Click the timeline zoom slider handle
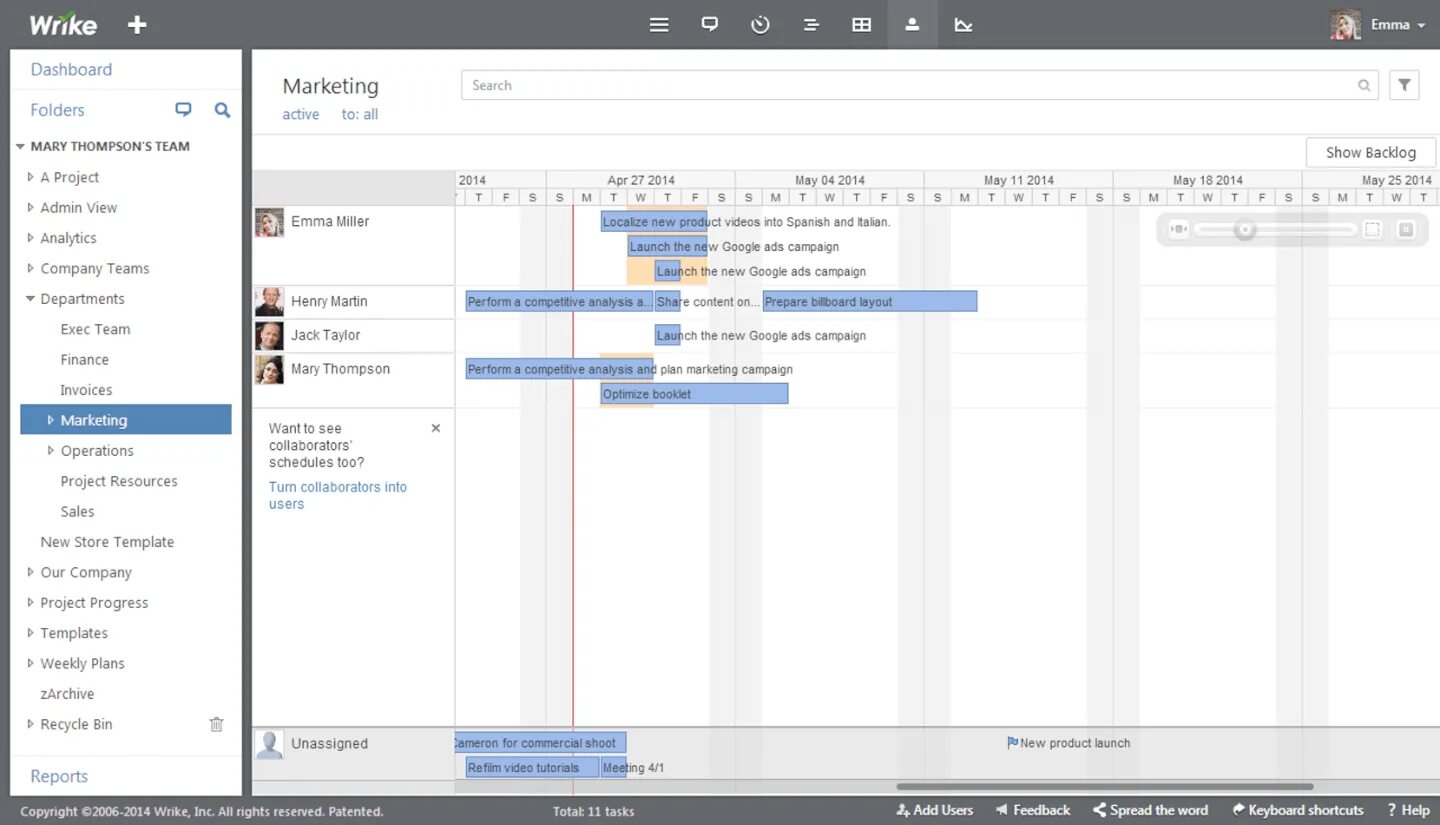 1244,230
